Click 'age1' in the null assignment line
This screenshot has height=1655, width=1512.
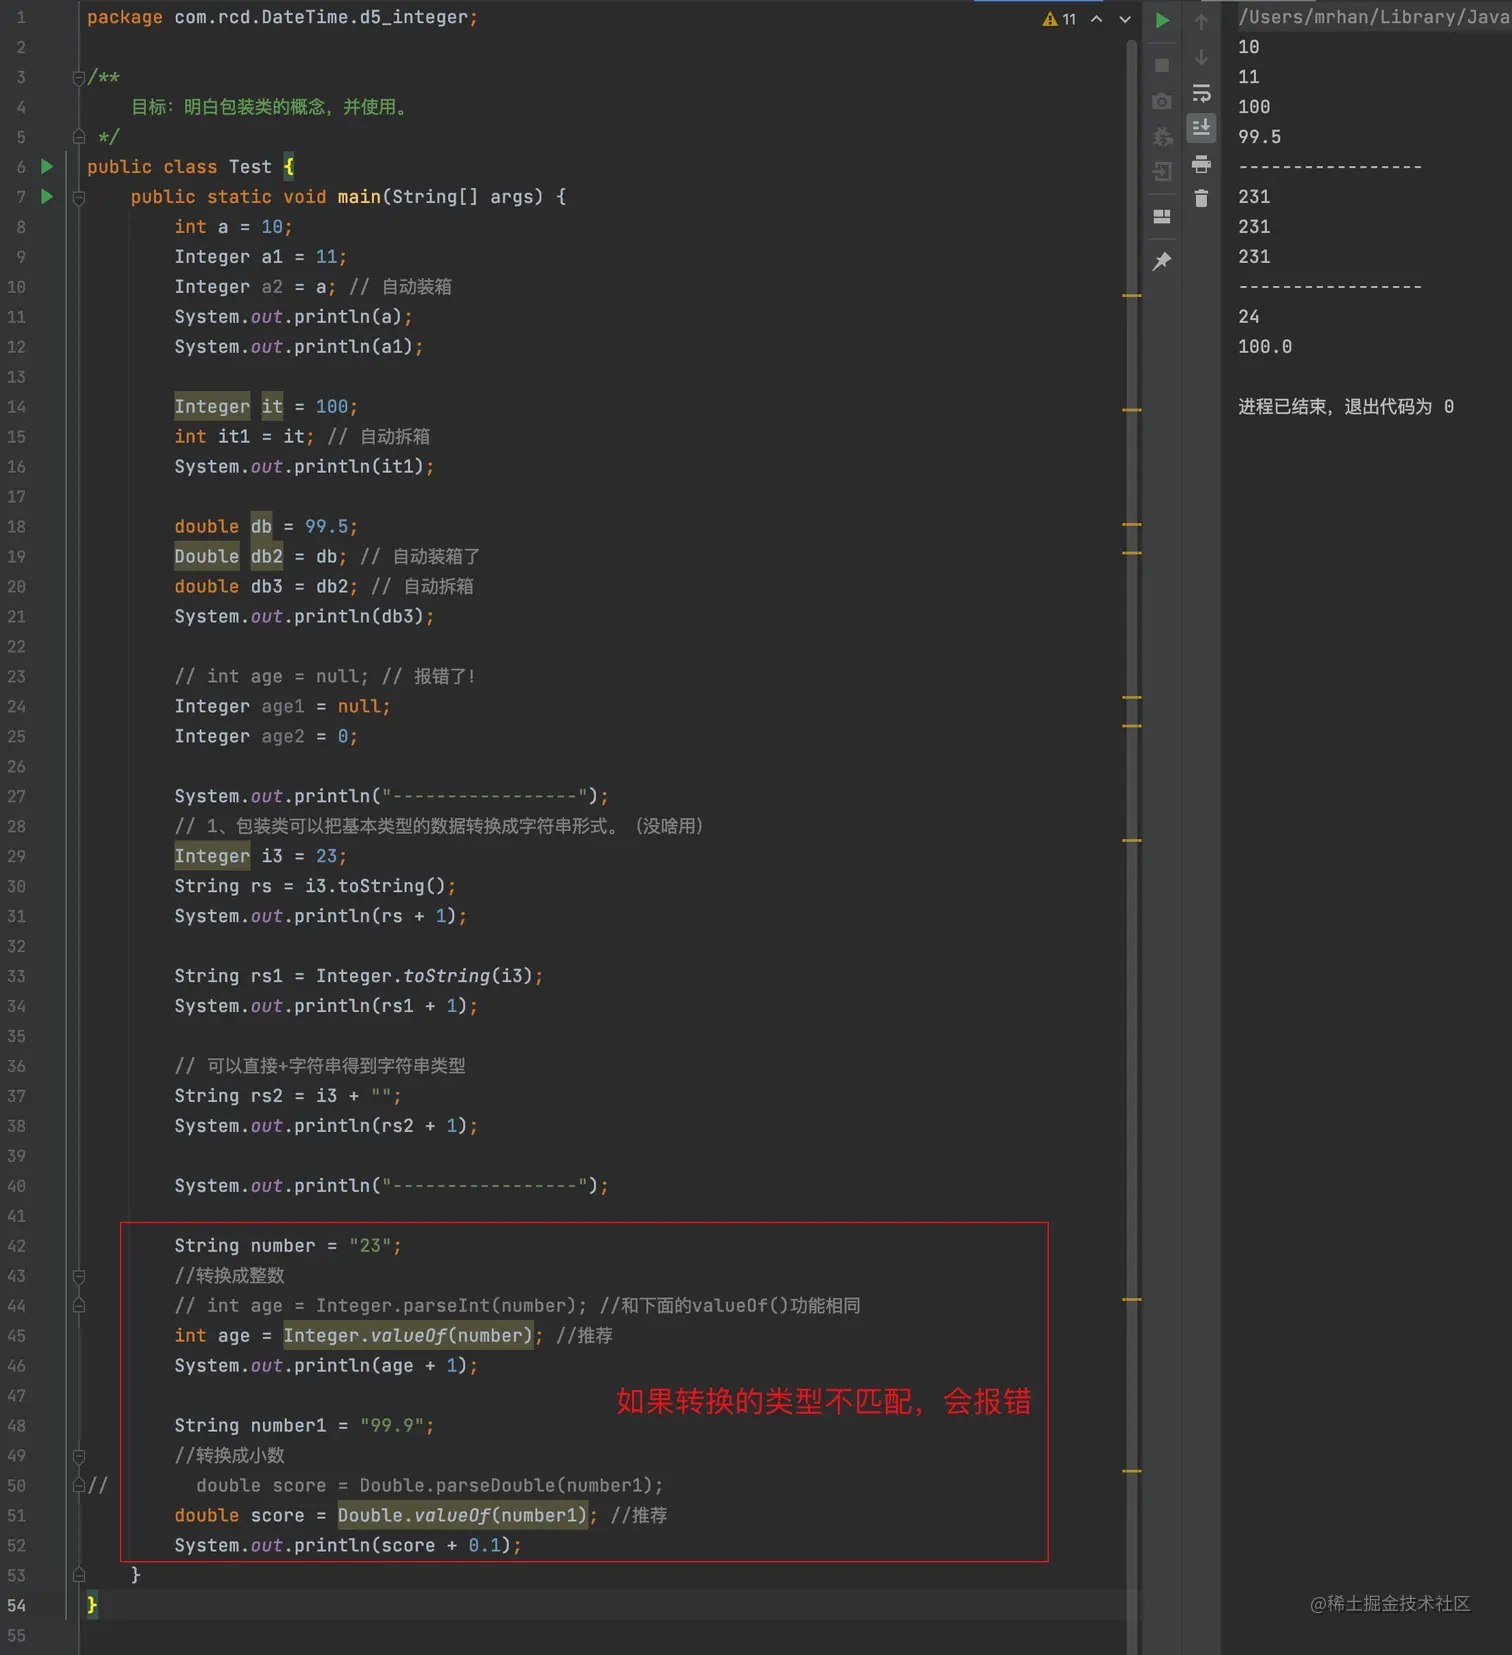[x=283, y=707]
